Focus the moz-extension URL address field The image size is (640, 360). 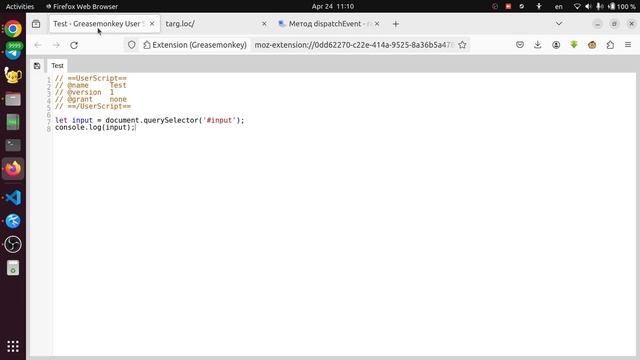353,45
